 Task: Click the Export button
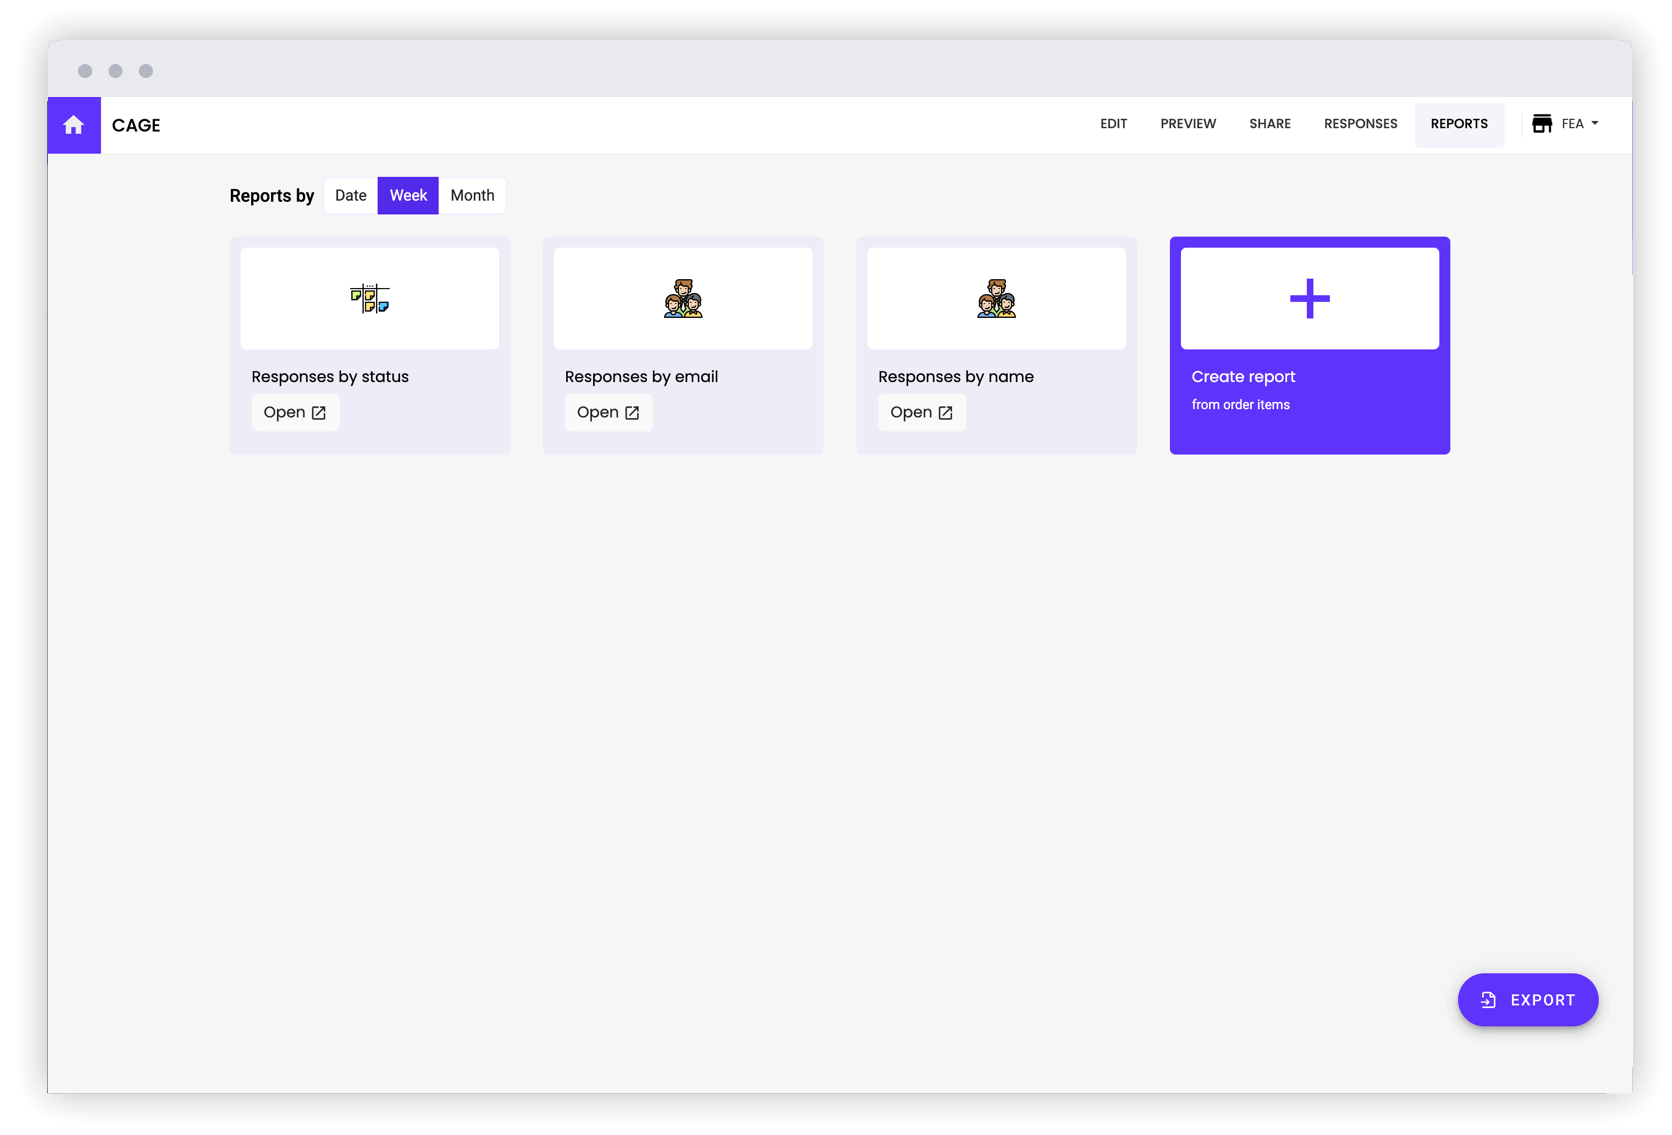[x=1528, y=999]
